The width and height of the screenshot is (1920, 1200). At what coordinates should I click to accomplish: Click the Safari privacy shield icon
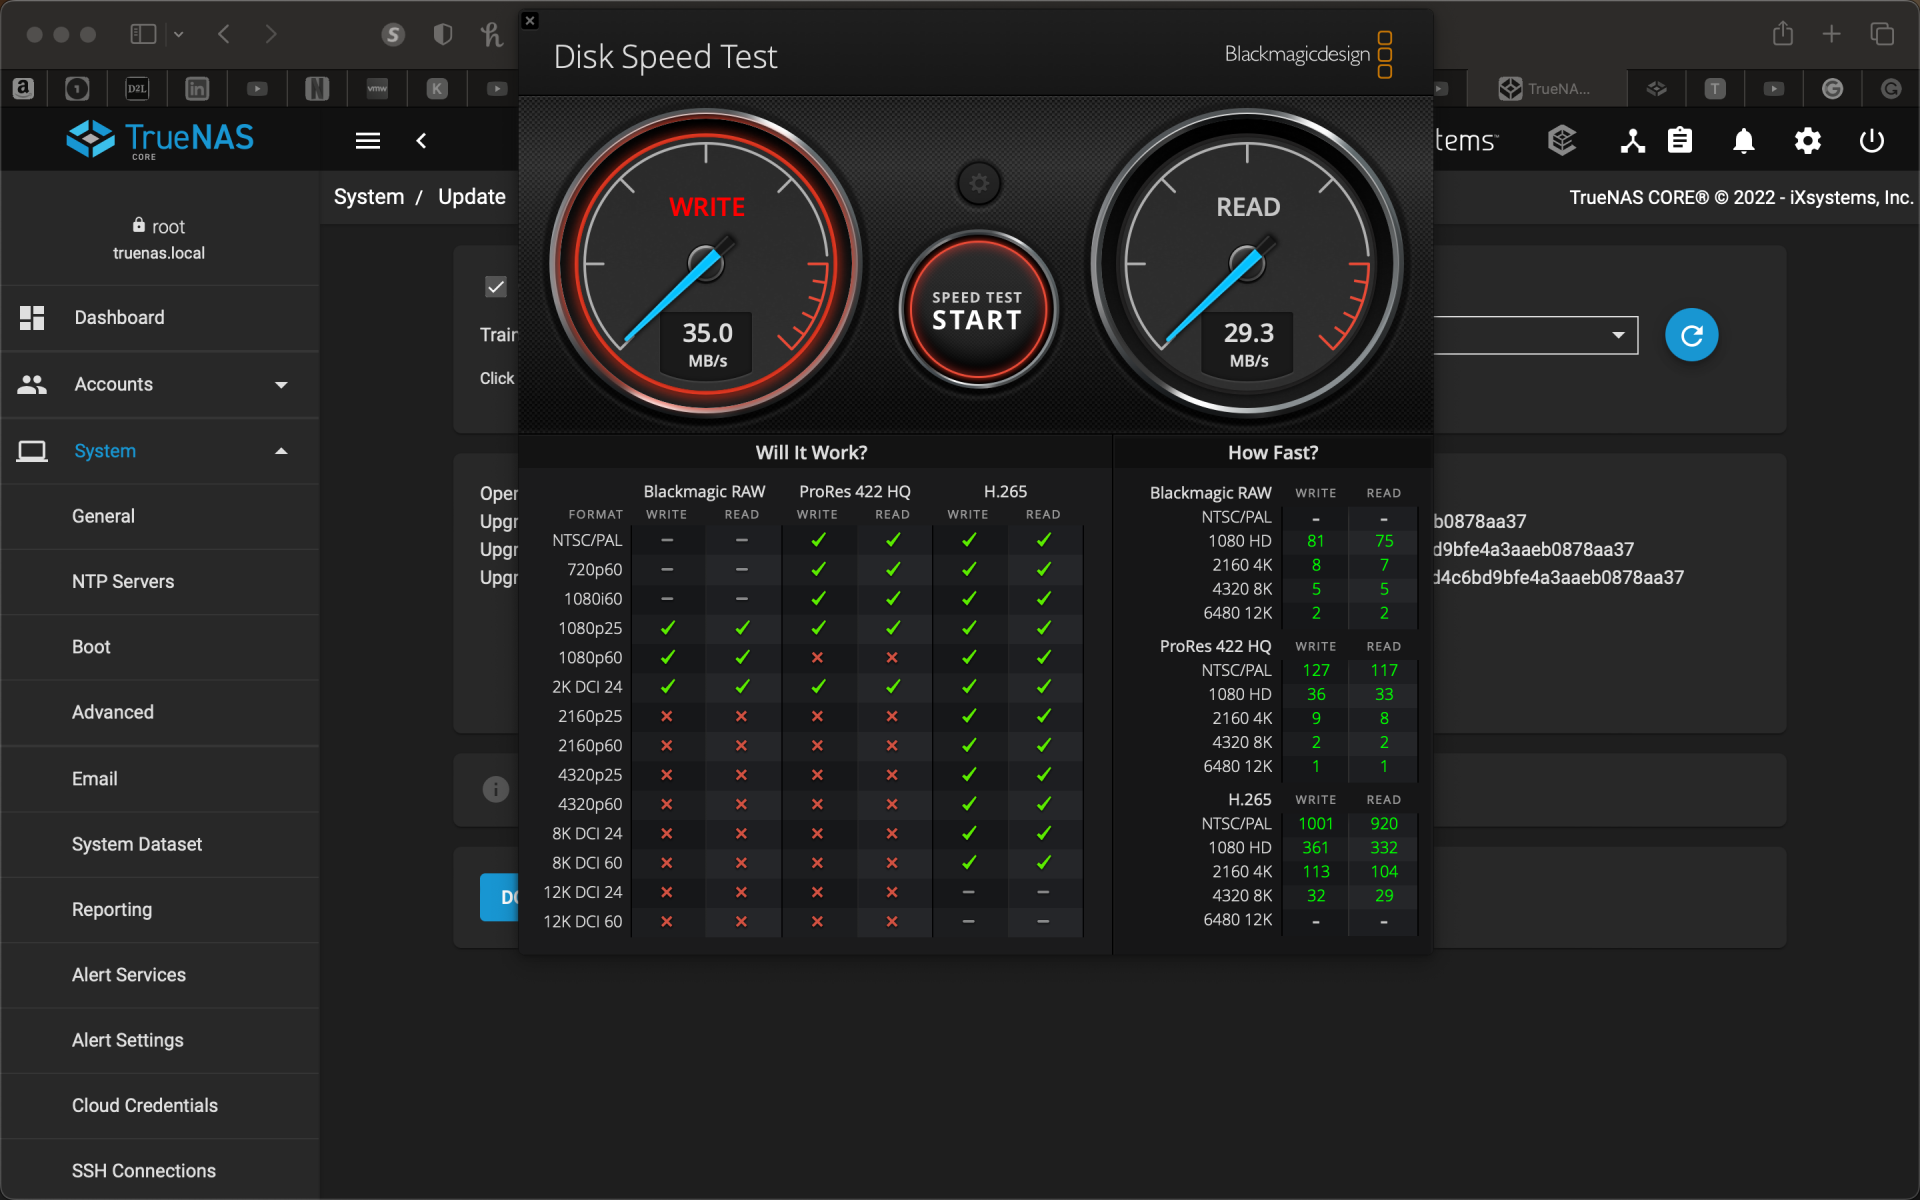(442, 34)
